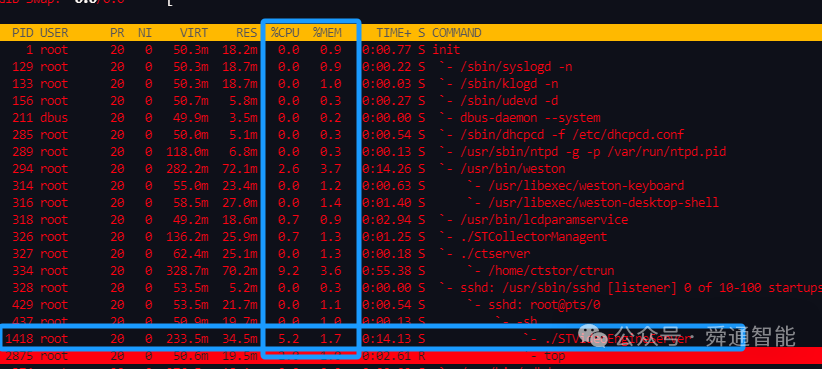
Task: Click the 328.7m VIRT value
Action: coord(187,270)
